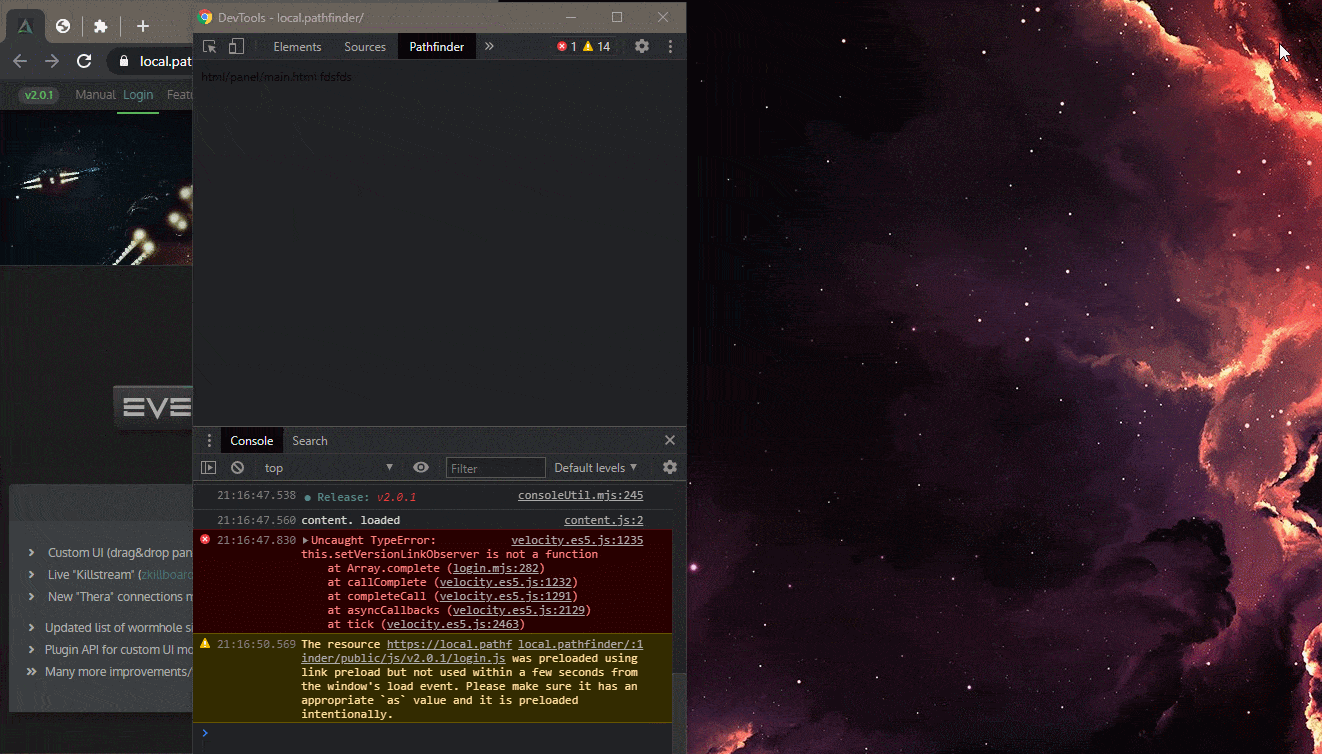The width and height of the screenshot is (1322, 754).
Task: Open the Sources tab in DevTools
Action: tap(365, 47)
